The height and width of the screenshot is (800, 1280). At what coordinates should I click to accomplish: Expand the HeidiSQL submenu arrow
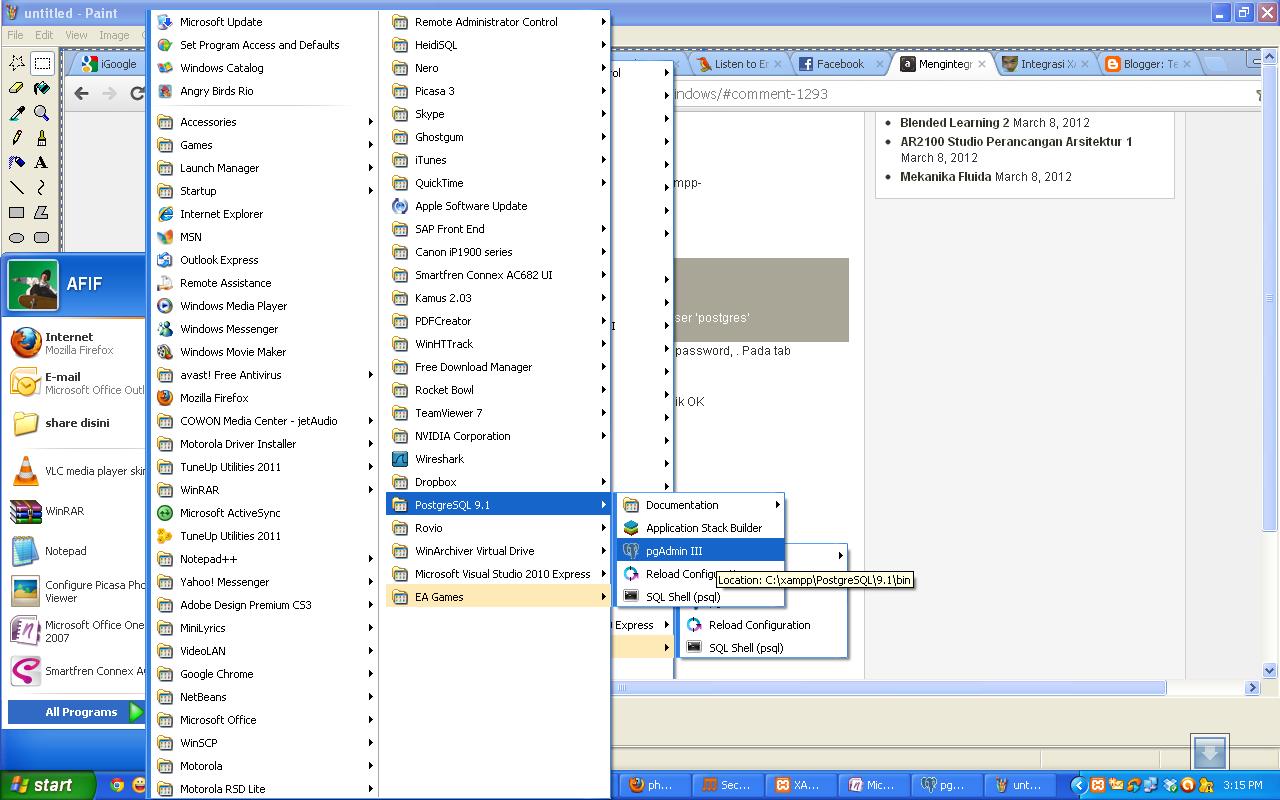(x=603, y=45)
